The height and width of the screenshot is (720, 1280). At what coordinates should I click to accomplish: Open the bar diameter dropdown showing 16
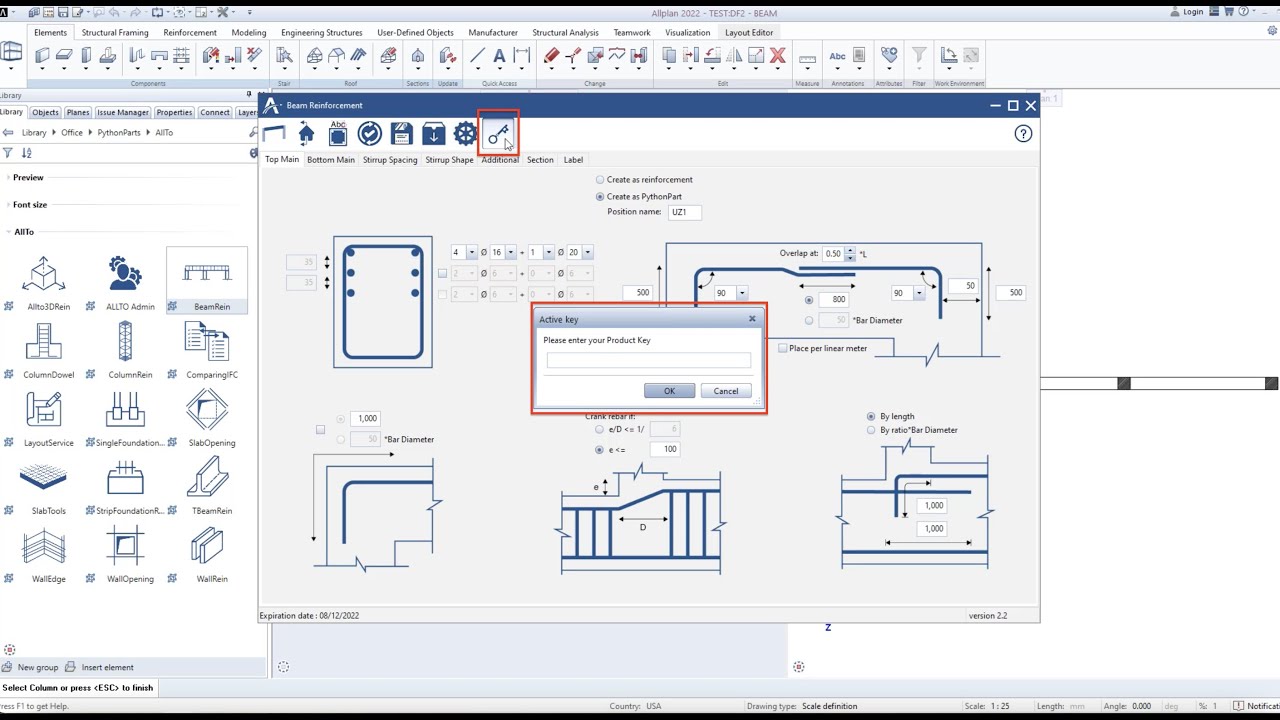click(511, 252)
